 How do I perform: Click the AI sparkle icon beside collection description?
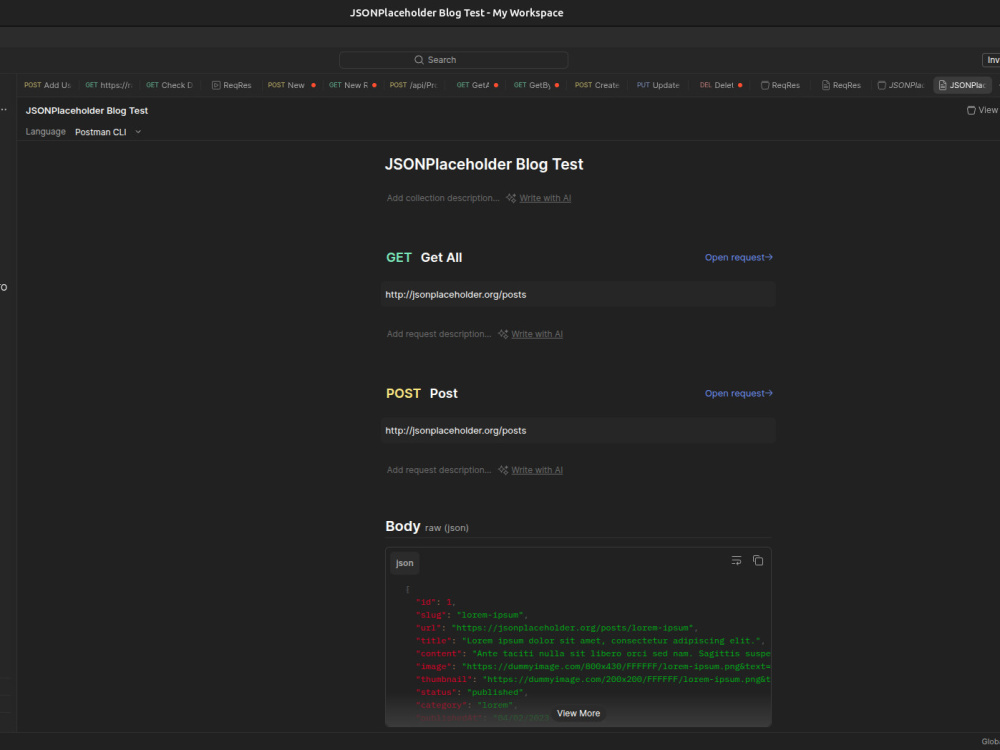click(x=511, y=198)
